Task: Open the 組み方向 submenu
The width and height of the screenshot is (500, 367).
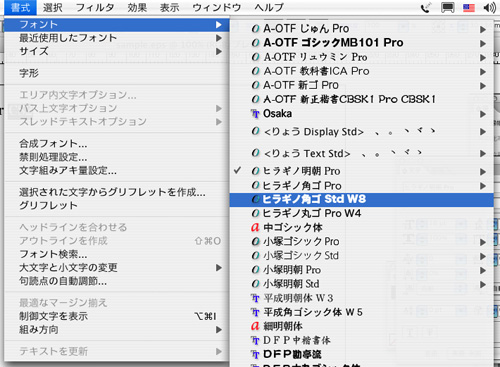Action: point(117,330)
